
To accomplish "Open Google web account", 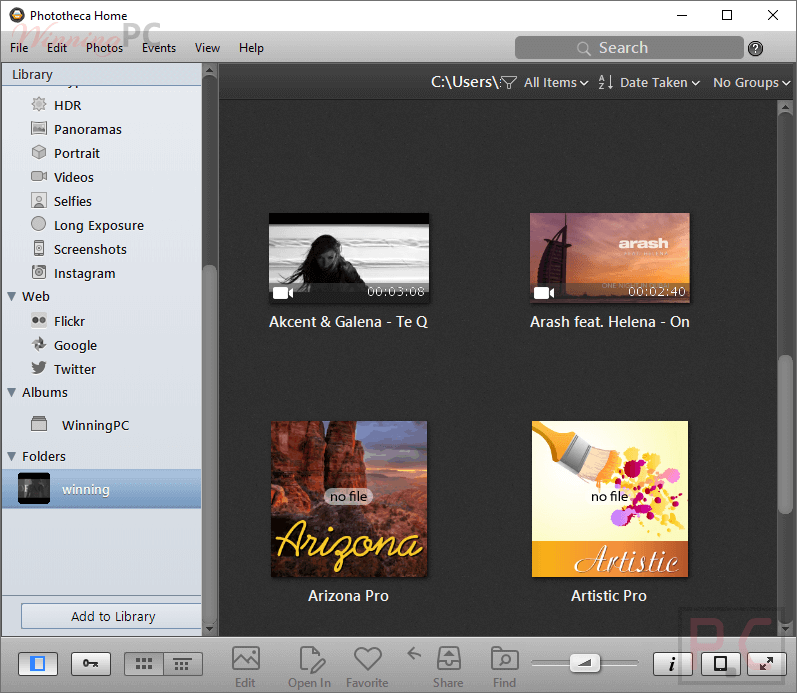I will (75, 345).
